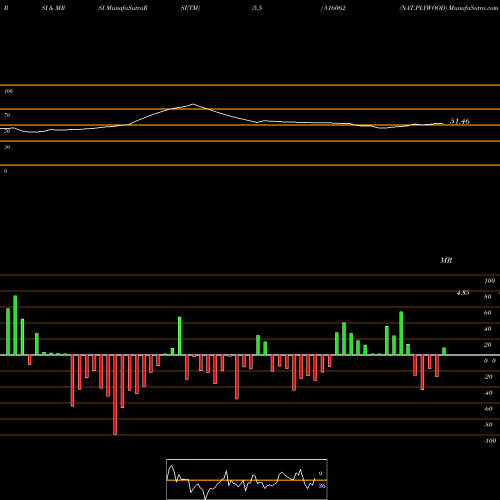Click the 4.85 MR value label
The image size is (500, 500).
(x=463, y=293)
